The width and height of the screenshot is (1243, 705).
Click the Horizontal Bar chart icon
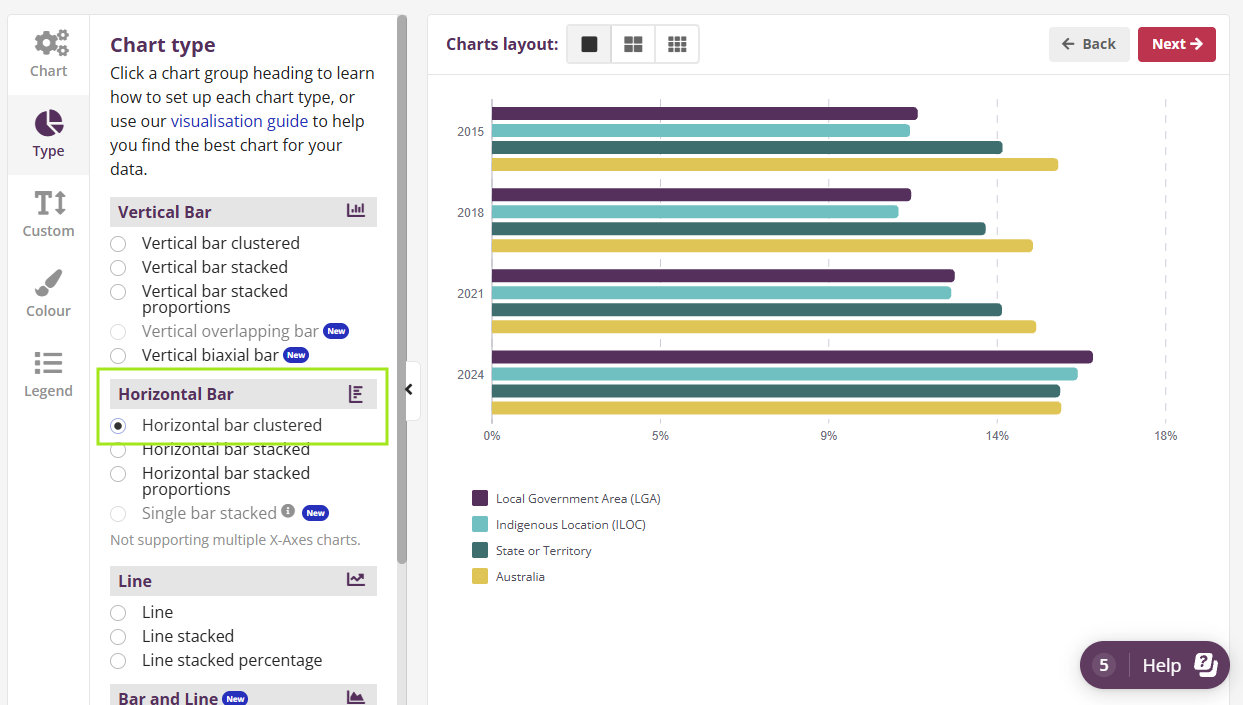(x=356, y=394)
